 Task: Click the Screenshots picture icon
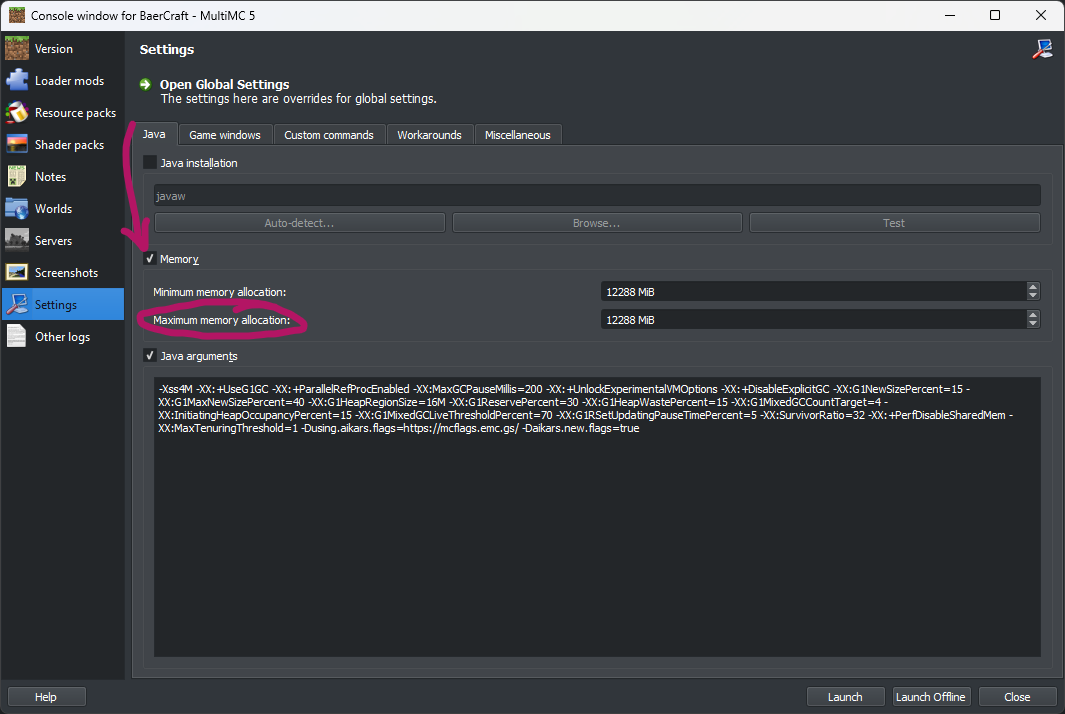(17, 272)
